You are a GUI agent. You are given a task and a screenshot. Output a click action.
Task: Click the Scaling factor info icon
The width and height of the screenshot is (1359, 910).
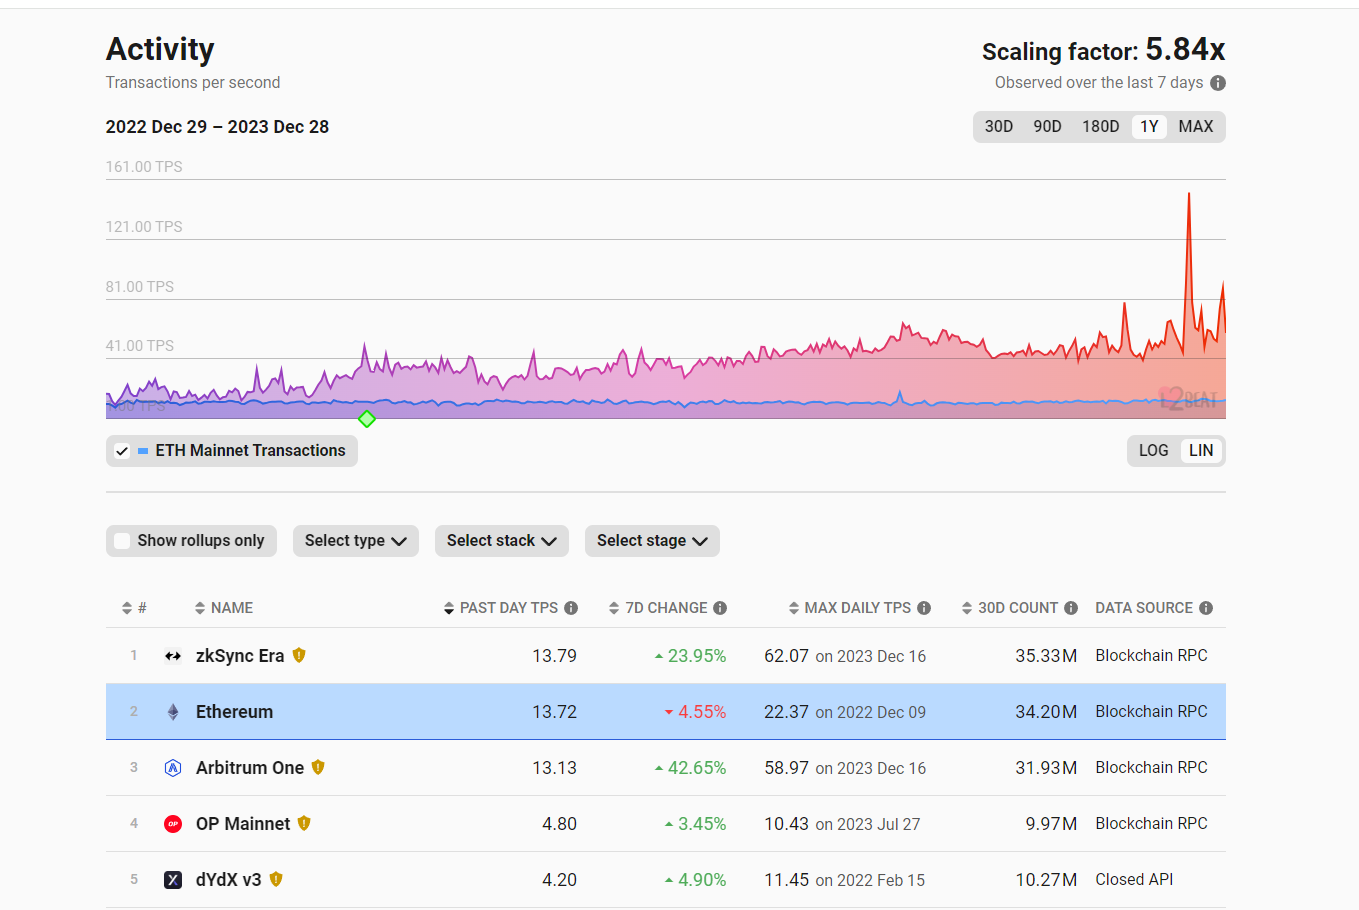[x=1217, y=83]
